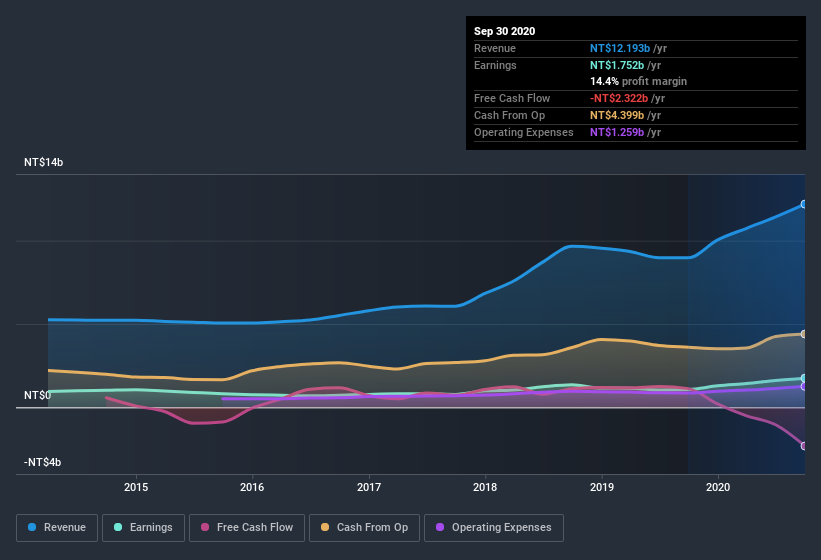Click the Earnings label in tooltip
The image size is (821, 560).
[495, 65]
